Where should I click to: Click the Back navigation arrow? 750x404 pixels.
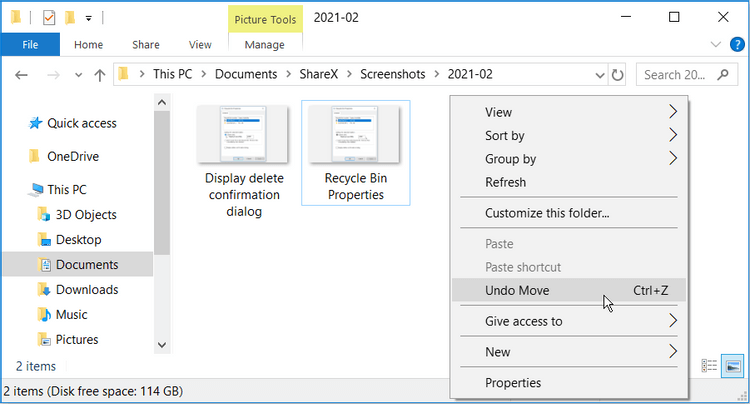coord(22,75)
